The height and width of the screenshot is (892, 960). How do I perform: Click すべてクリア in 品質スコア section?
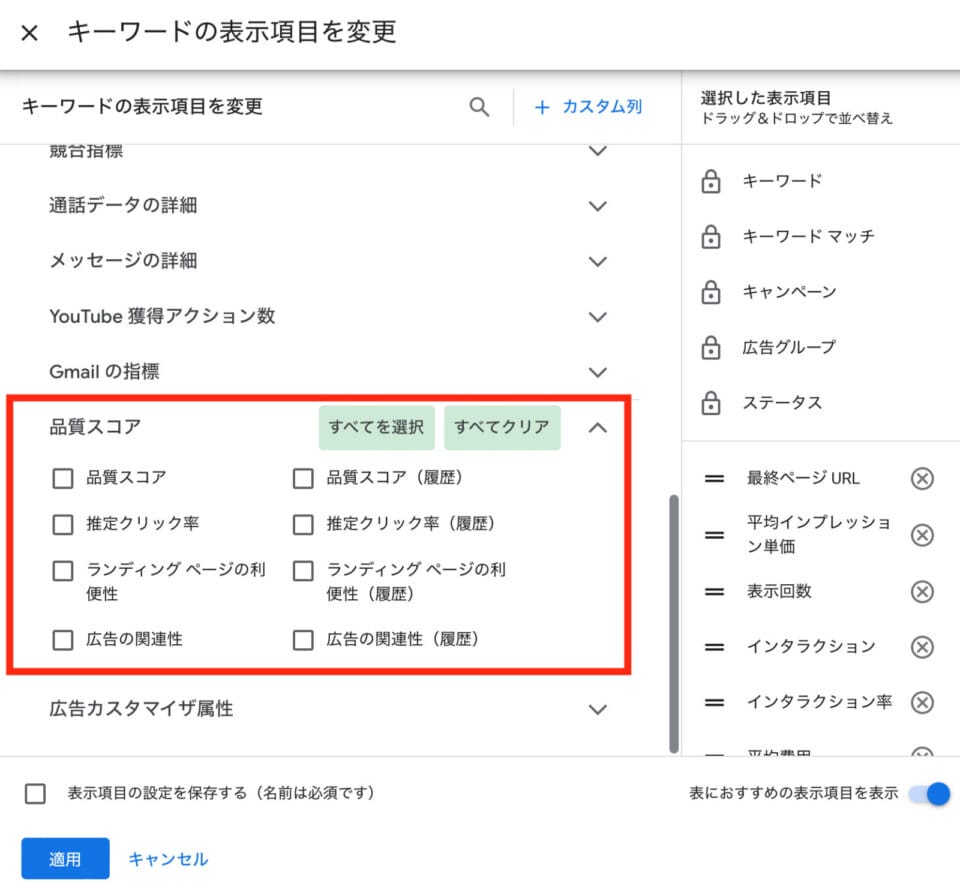click(x=502, y=427)
